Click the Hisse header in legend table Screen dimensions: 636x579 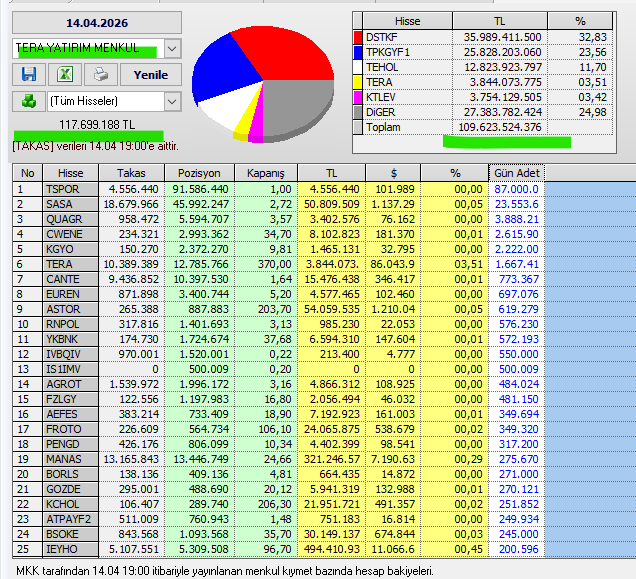click(407, 21)
